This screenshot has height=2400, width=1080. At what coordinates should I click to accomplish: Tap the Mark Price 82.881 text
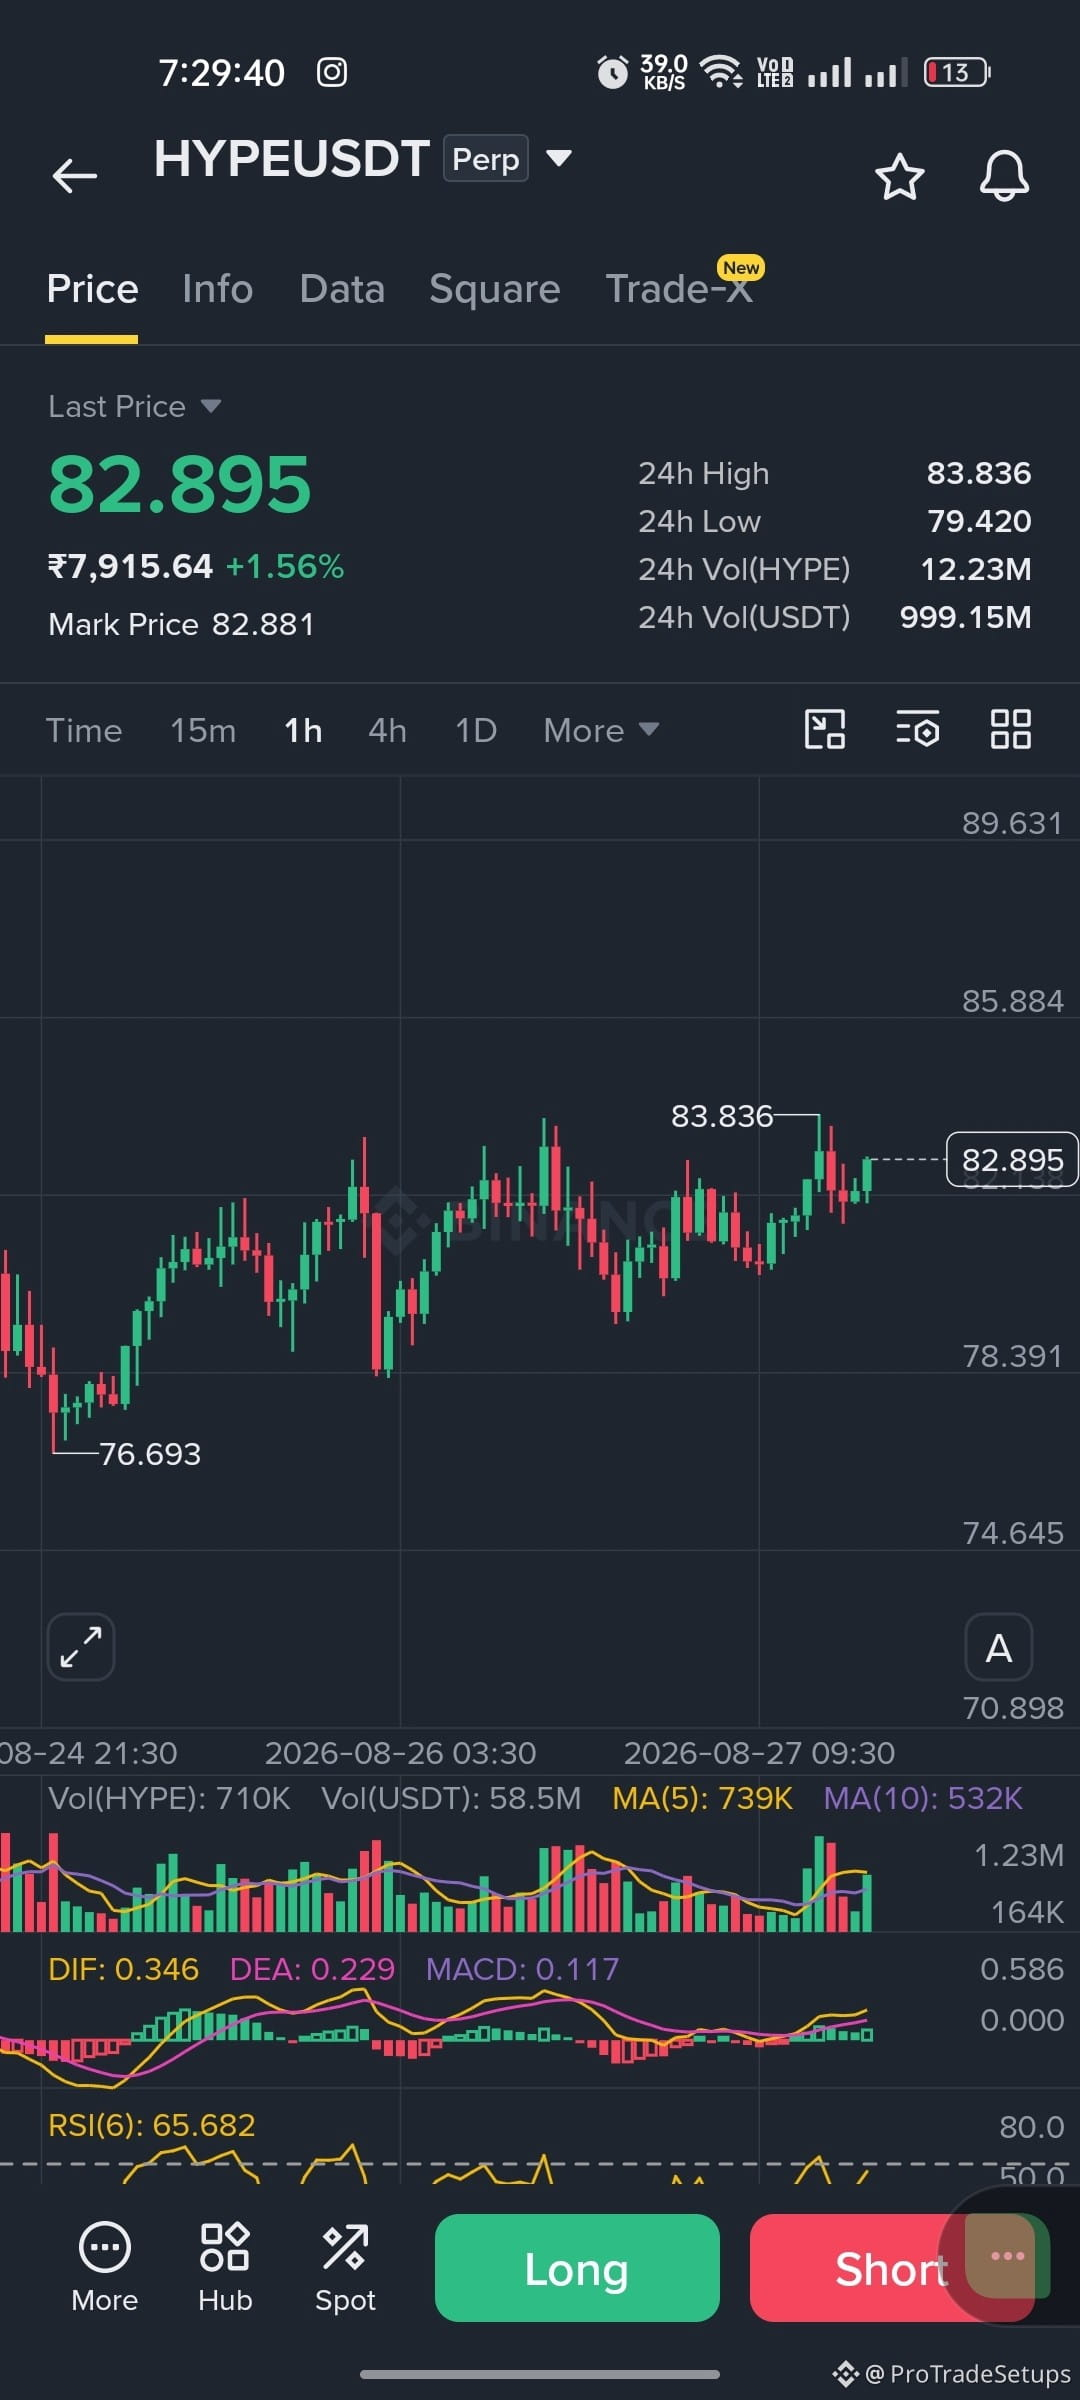click(x=181, y=624)
